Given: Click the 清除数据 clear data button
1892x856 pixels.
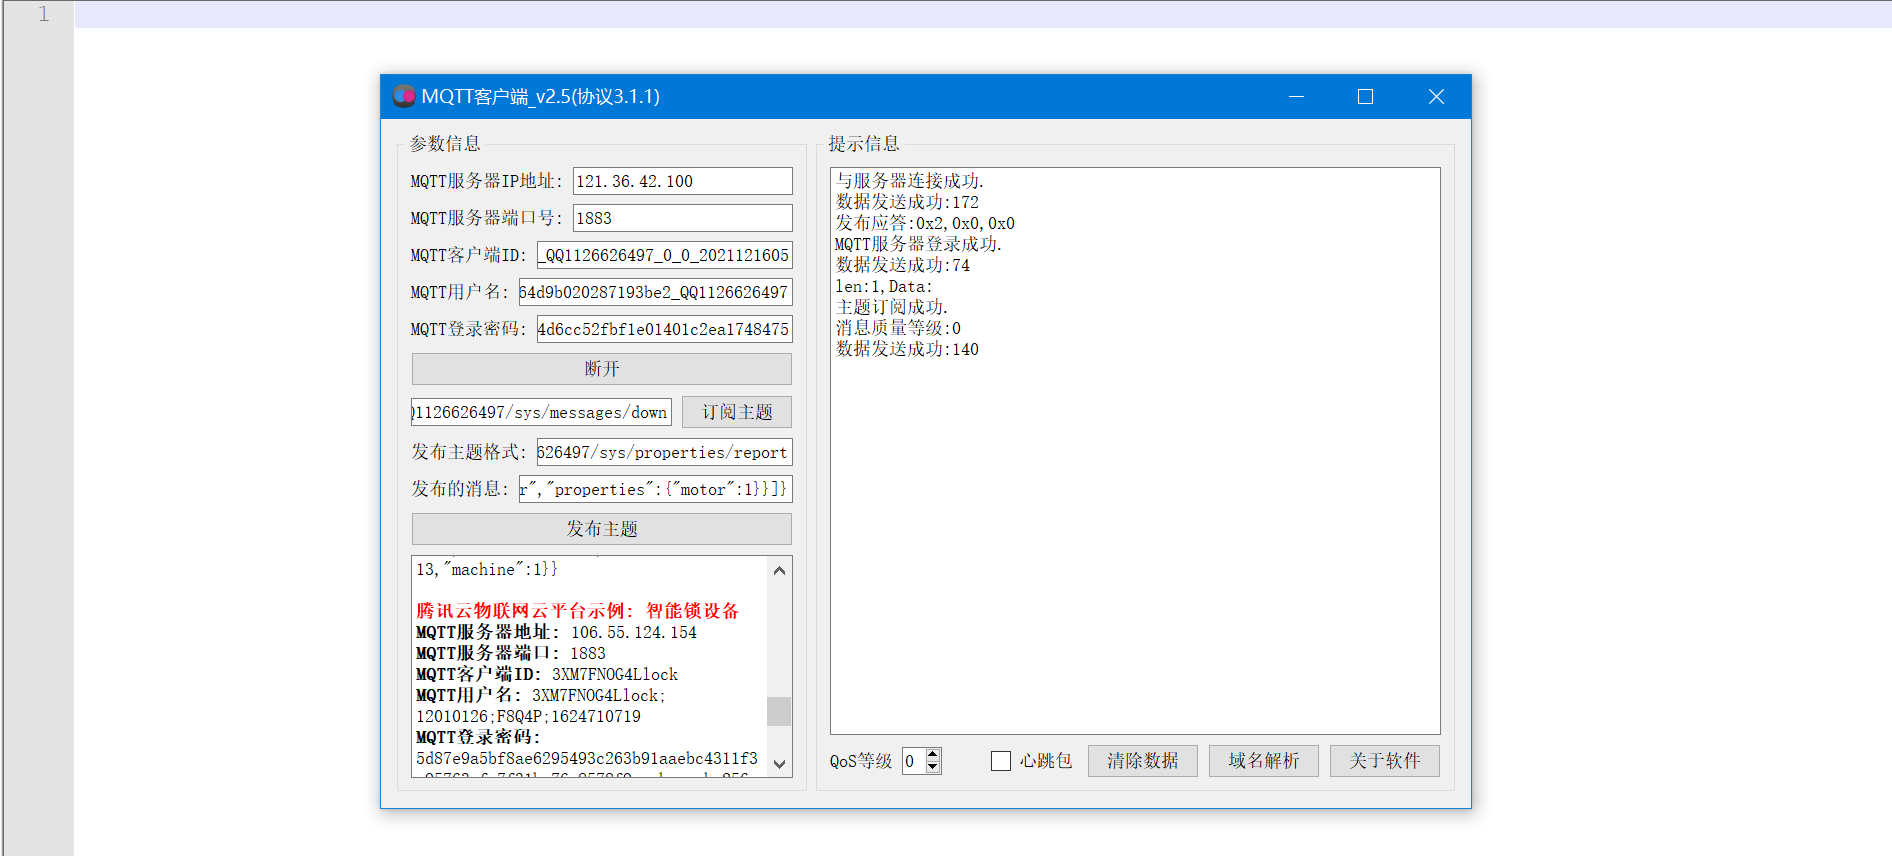Looking at the screenshot, I should 1143,761.
